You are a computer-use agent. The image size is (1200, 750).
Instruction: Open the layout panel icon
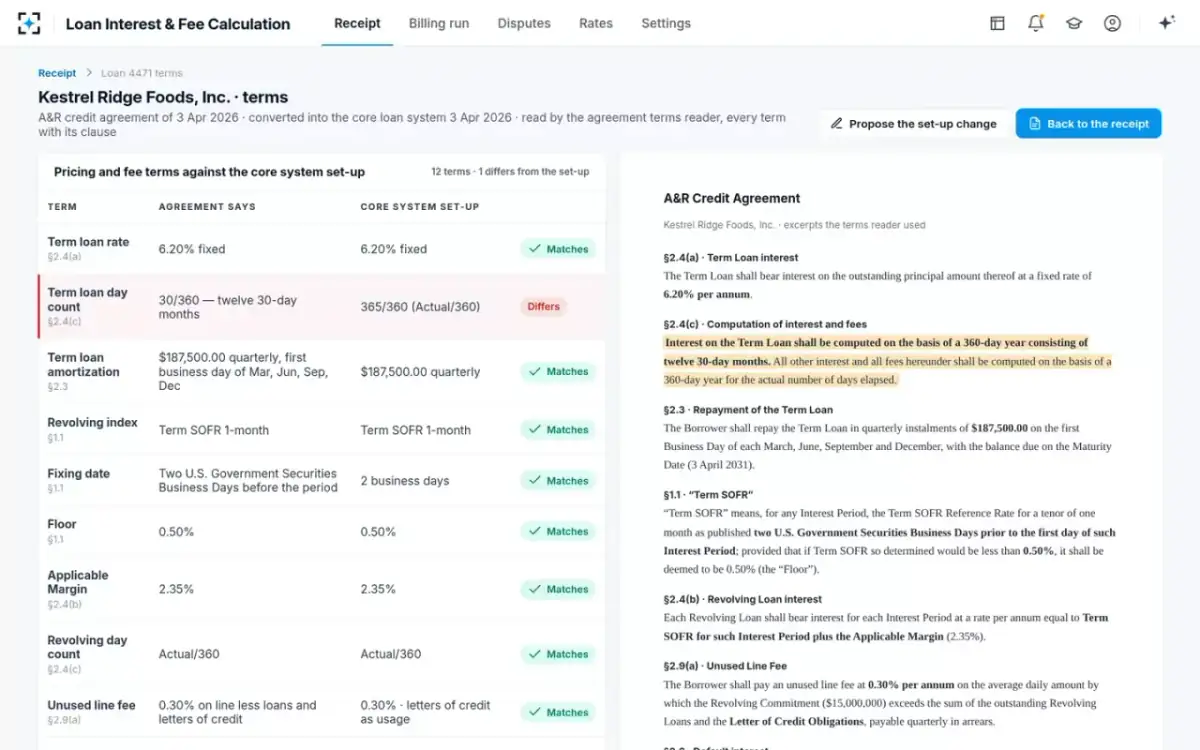[997, 23]
